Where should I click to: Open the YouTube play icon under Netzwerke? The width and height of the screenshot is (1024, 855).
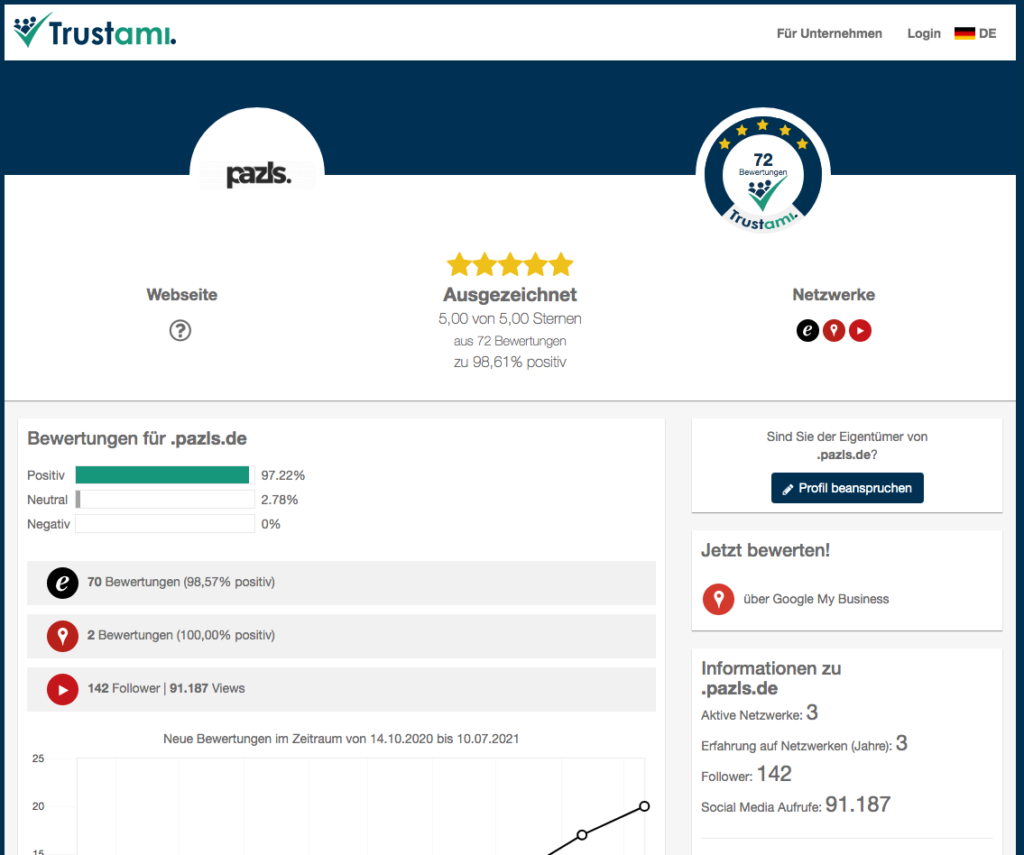(860, 331)
